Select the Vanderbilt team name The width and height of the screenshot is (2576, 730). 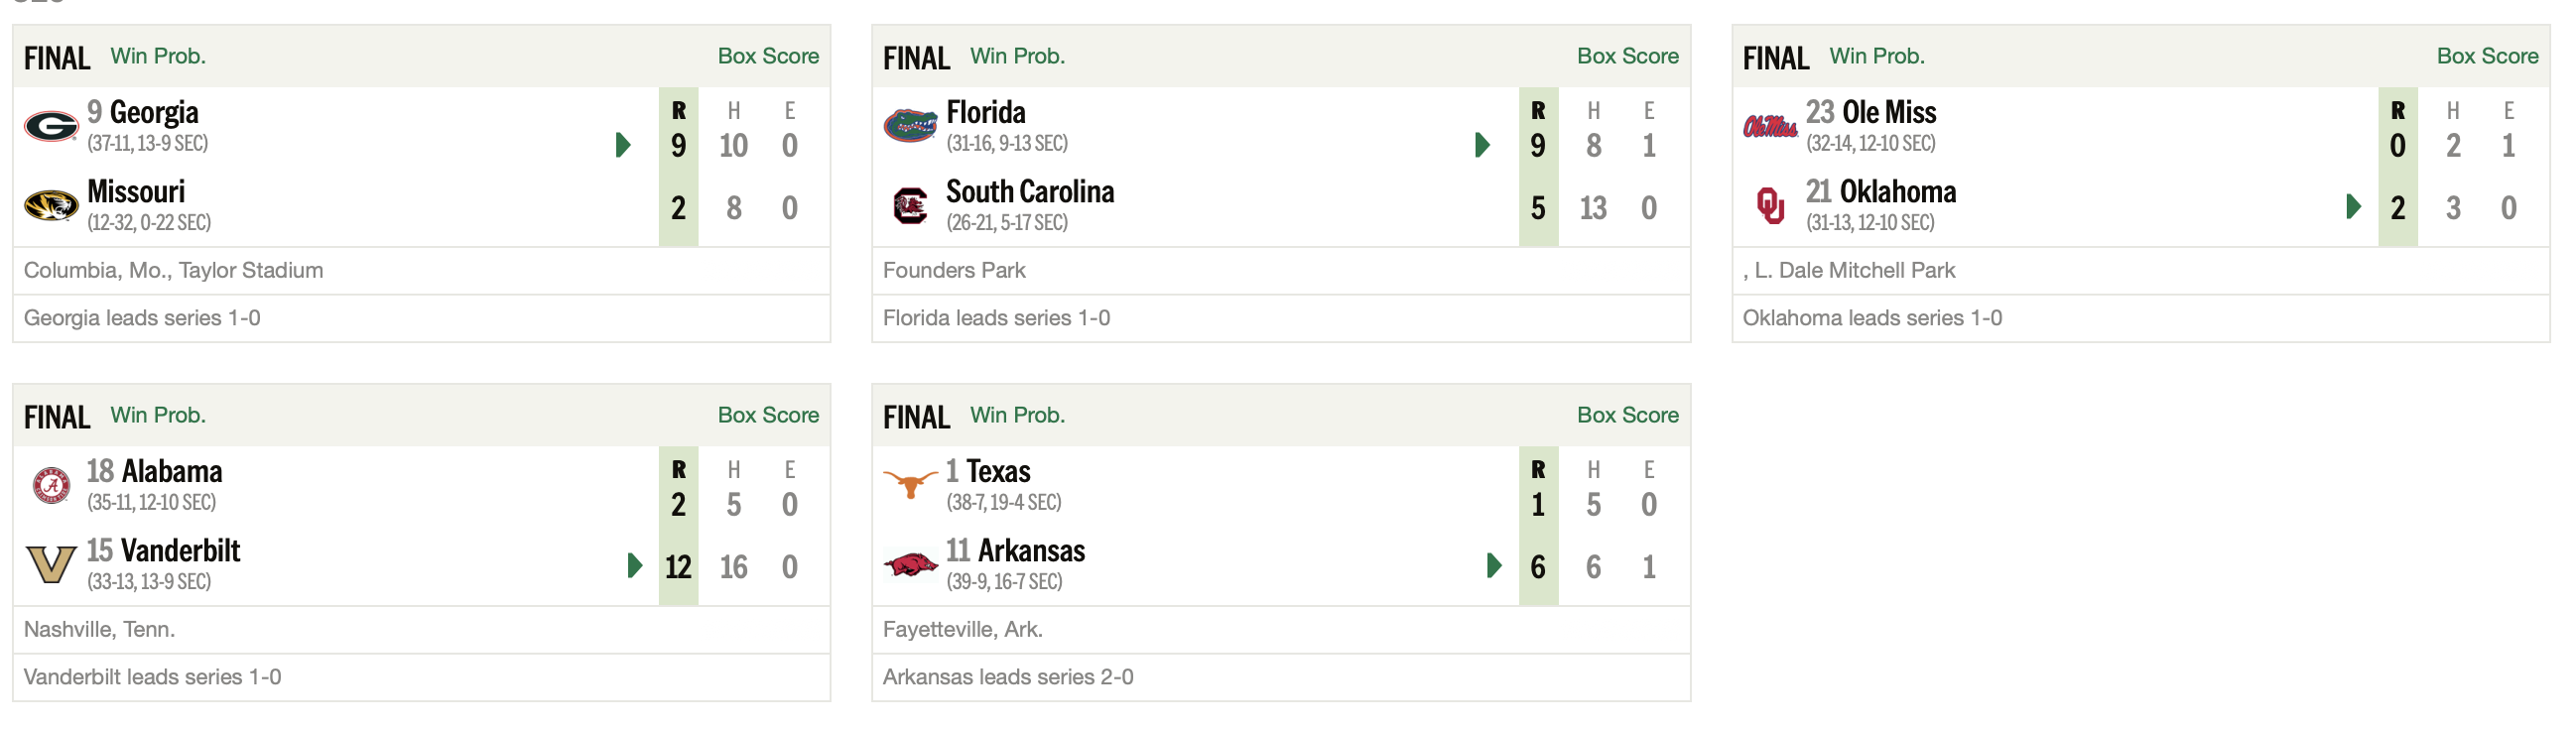(180, 551)
